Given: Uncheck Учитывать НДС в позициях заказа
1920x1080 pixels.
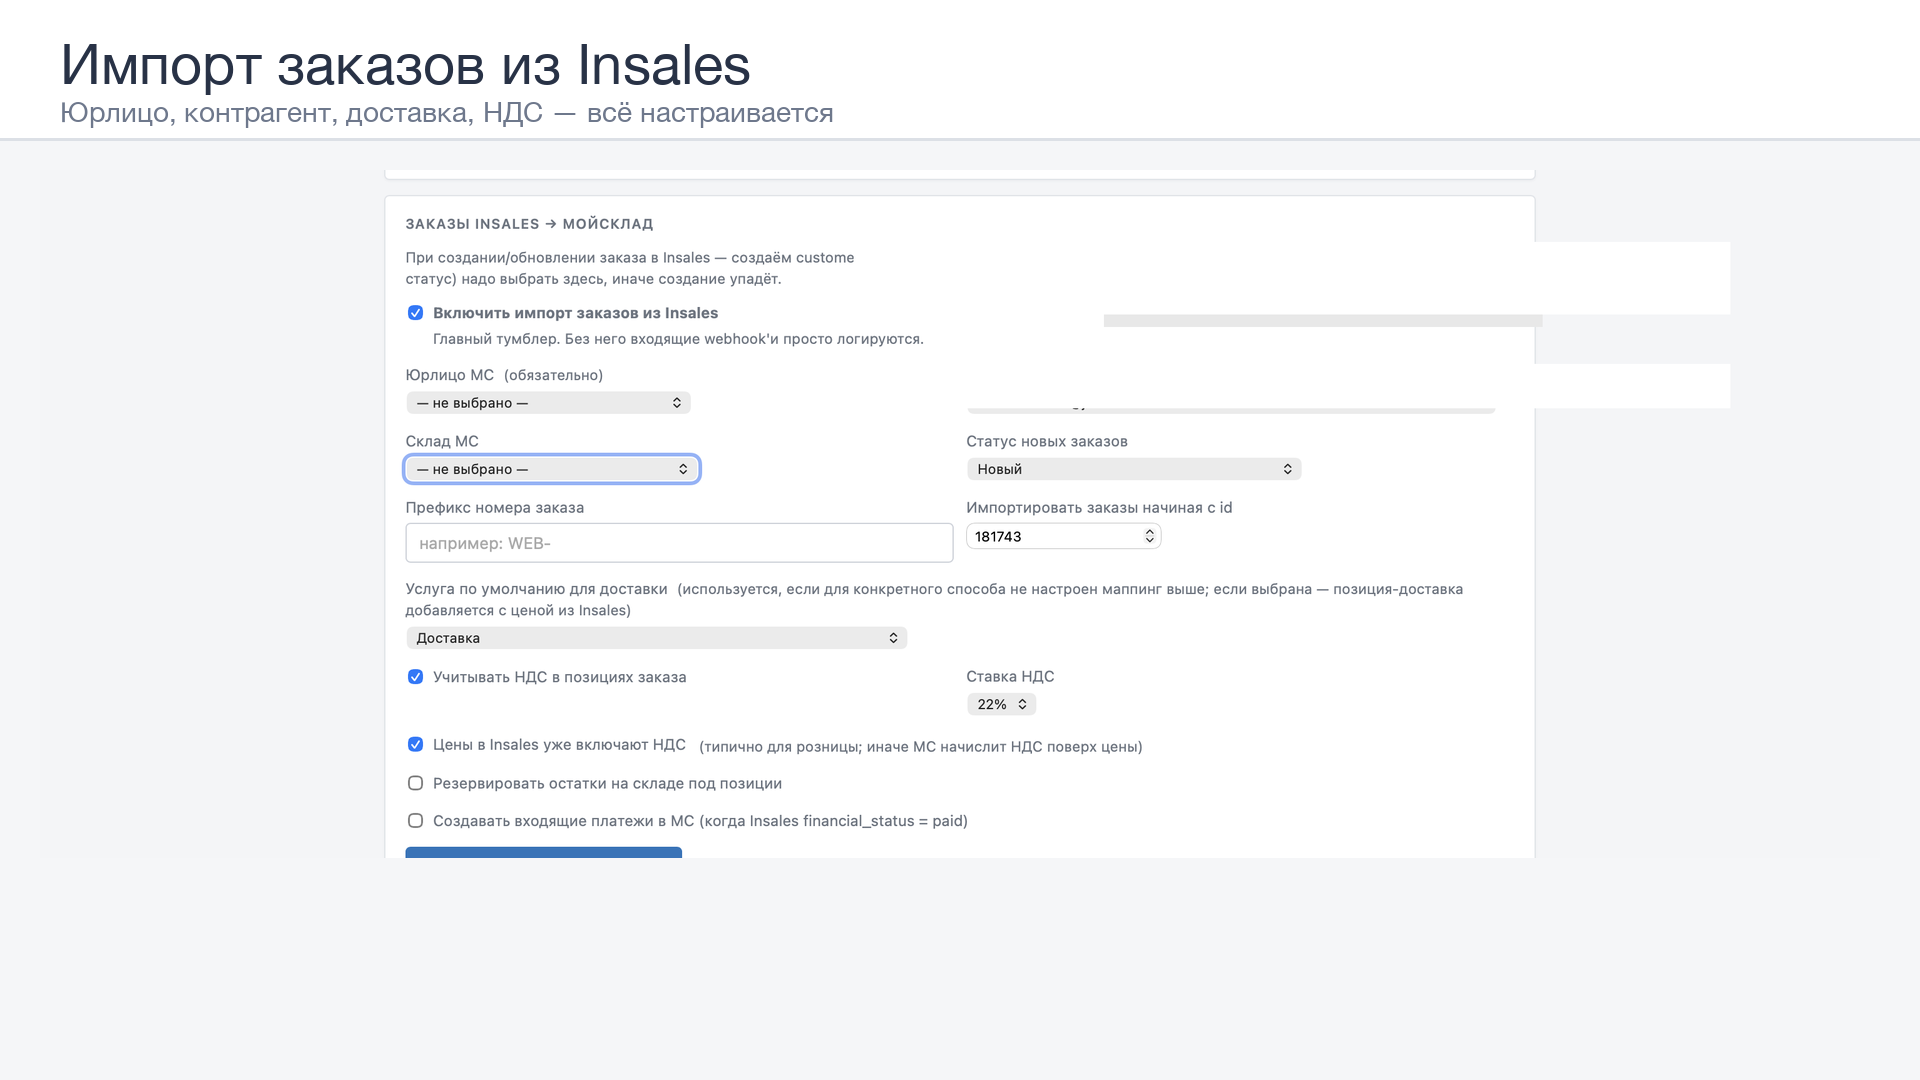Looking at the screenshot, I should [x=415, y=677].
